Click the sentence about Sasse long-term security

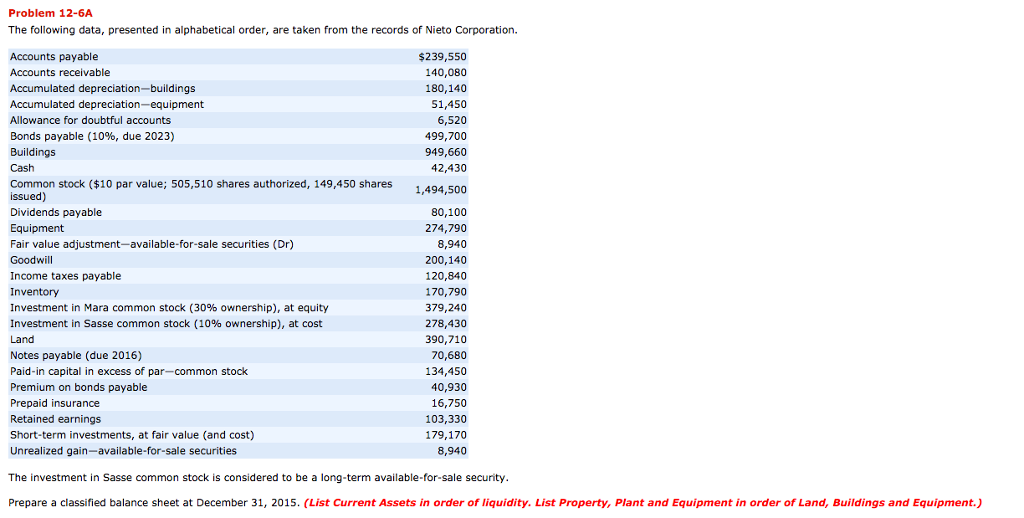259,478
